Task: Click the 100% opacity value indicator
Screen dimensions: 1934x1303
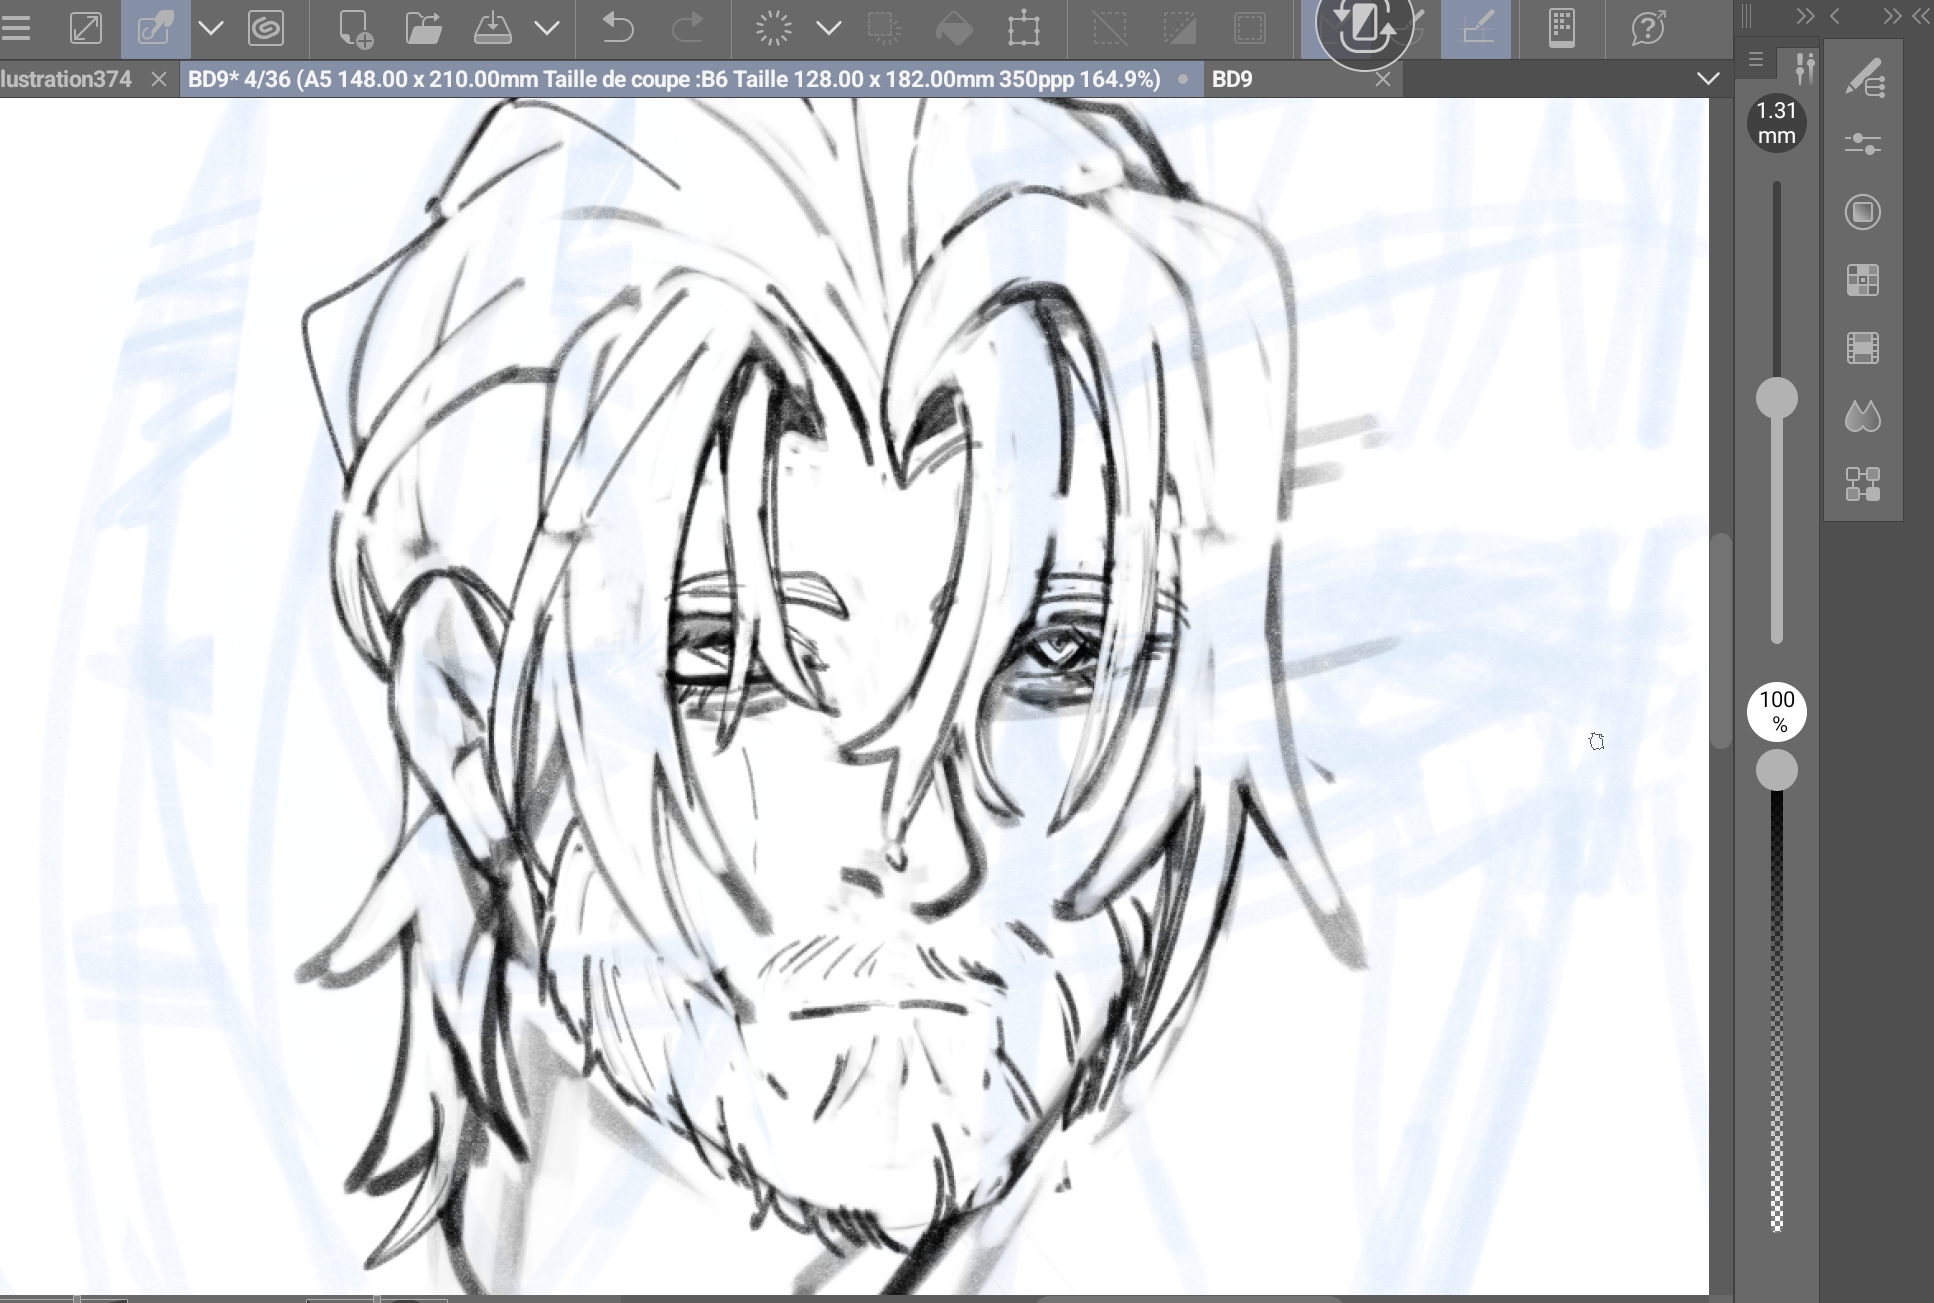Action: pyautogui.click(x=1777, y=711)
